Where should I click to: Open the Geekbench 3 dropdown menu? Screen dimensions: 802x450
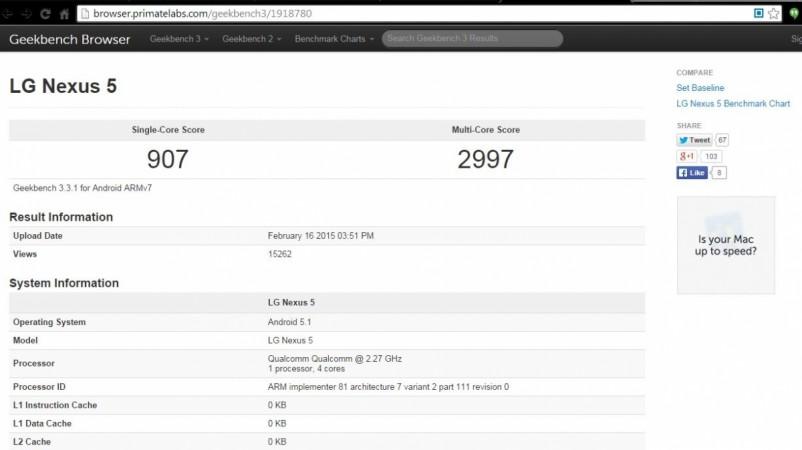pos(179,39)
